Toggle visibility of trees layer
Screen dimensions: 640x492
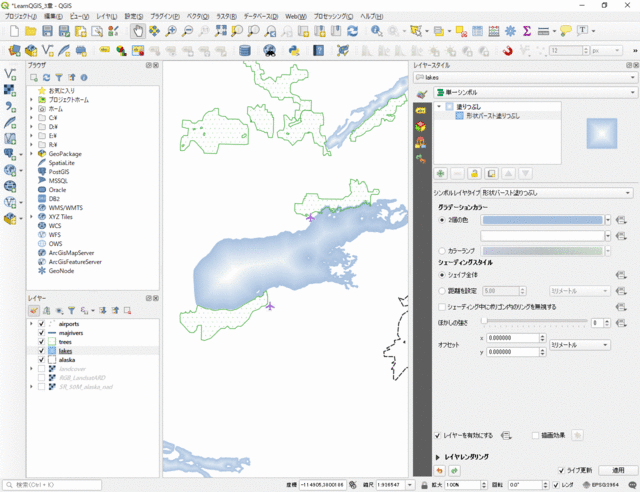coord(41,342)
